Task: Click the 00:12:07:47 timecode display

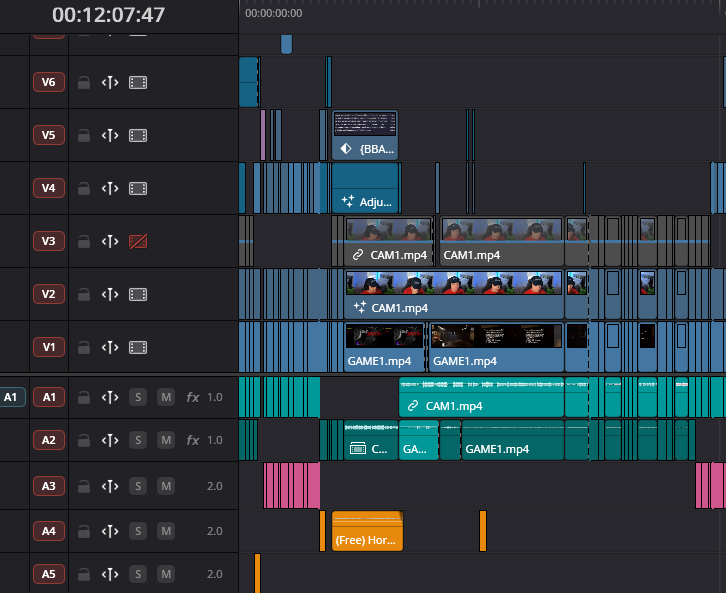Action: point(108,15)
